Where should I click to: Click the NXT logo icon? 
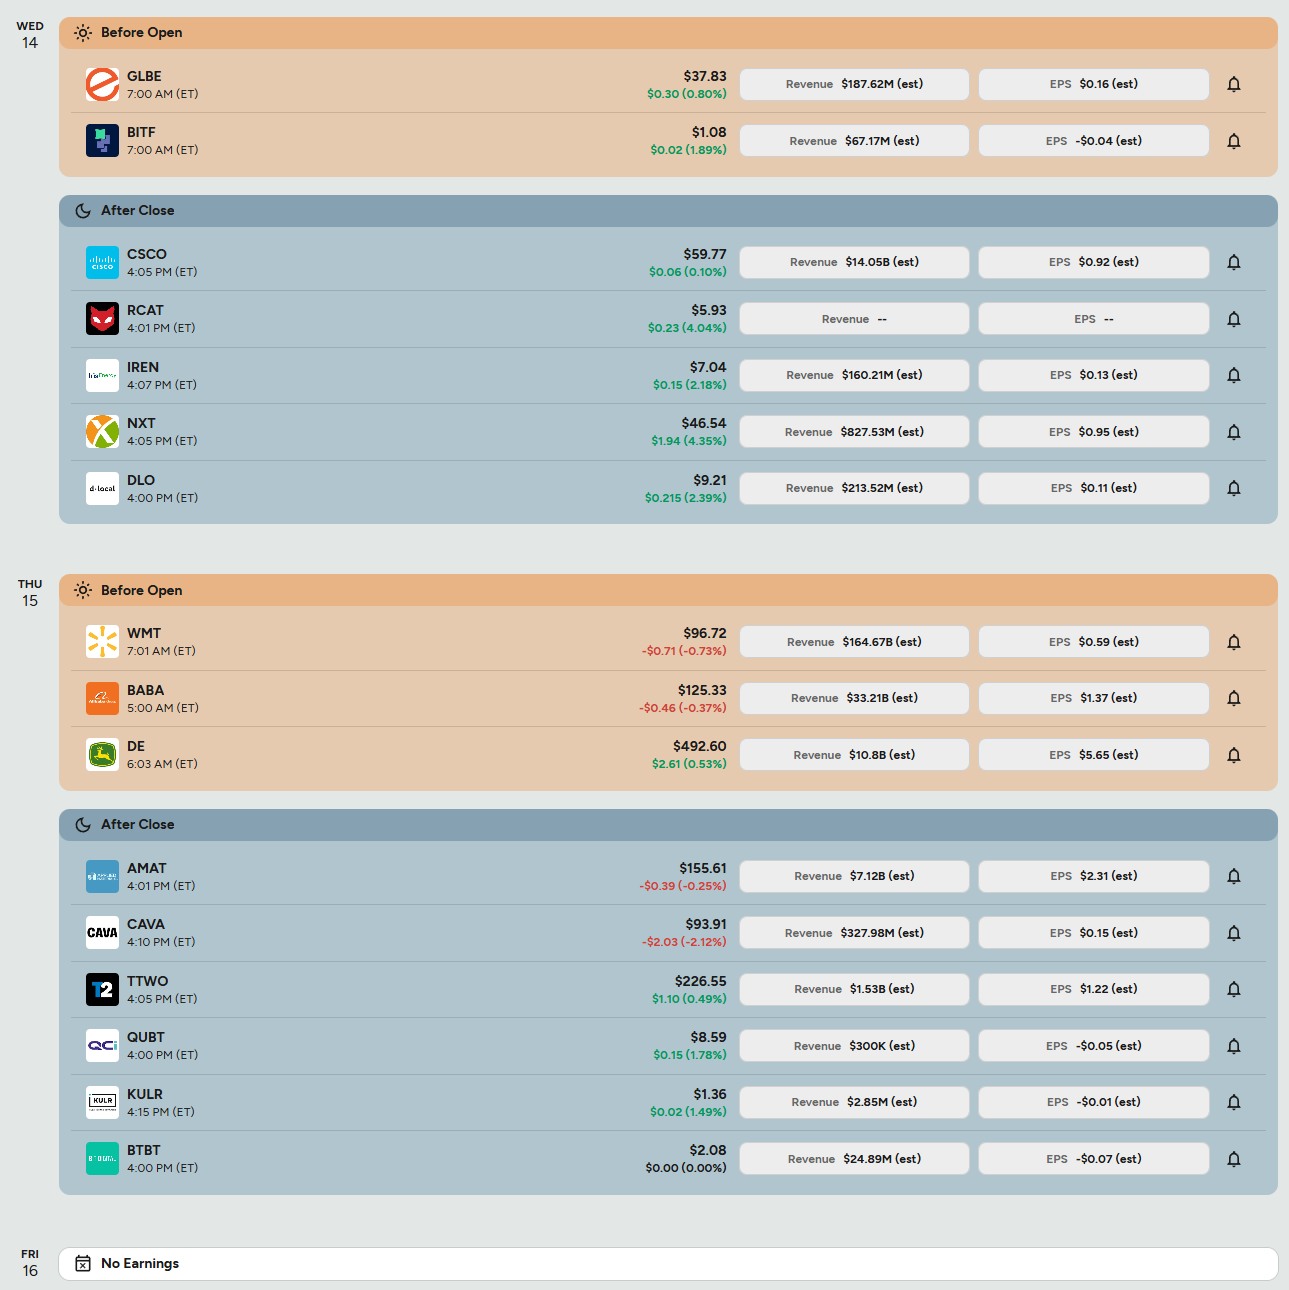point(102,432)
